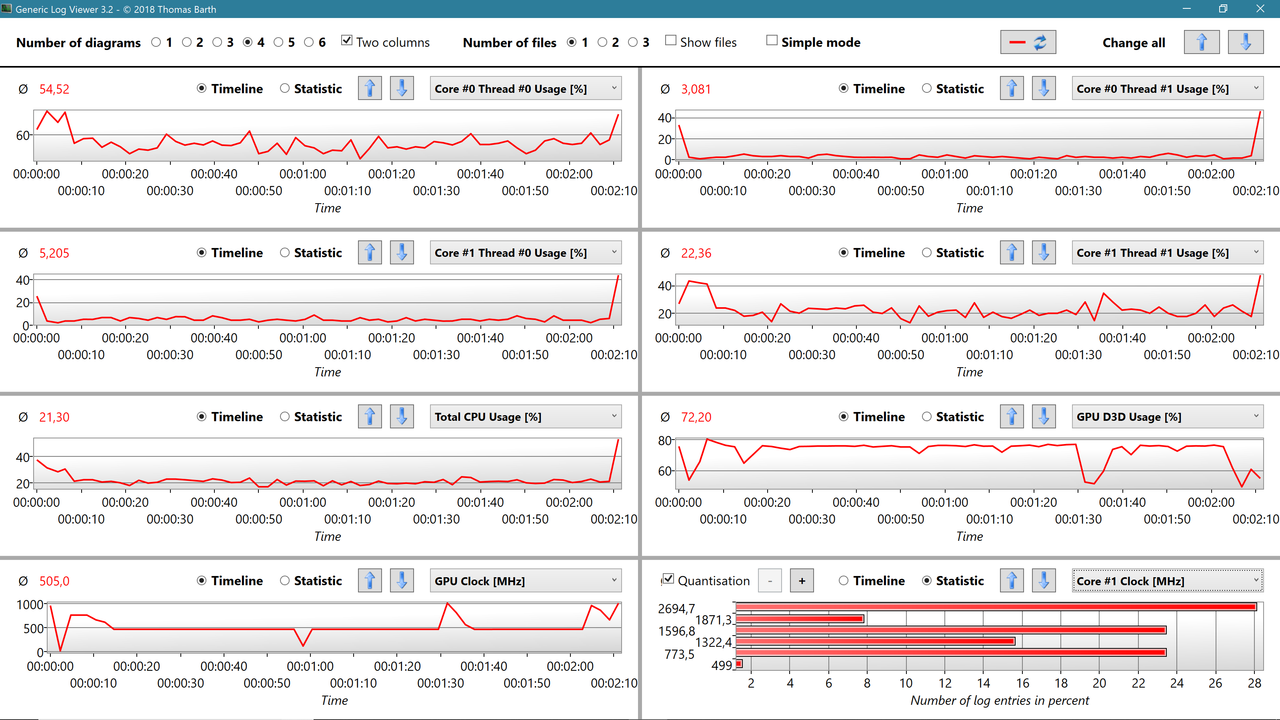Click up arrow for Core #1 Clock diagram

[1012, 580]
